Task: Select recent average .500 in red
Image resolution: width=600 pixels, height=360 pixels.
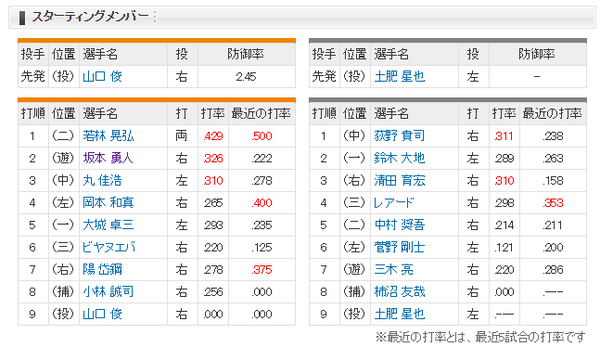Action: [262, 136]
